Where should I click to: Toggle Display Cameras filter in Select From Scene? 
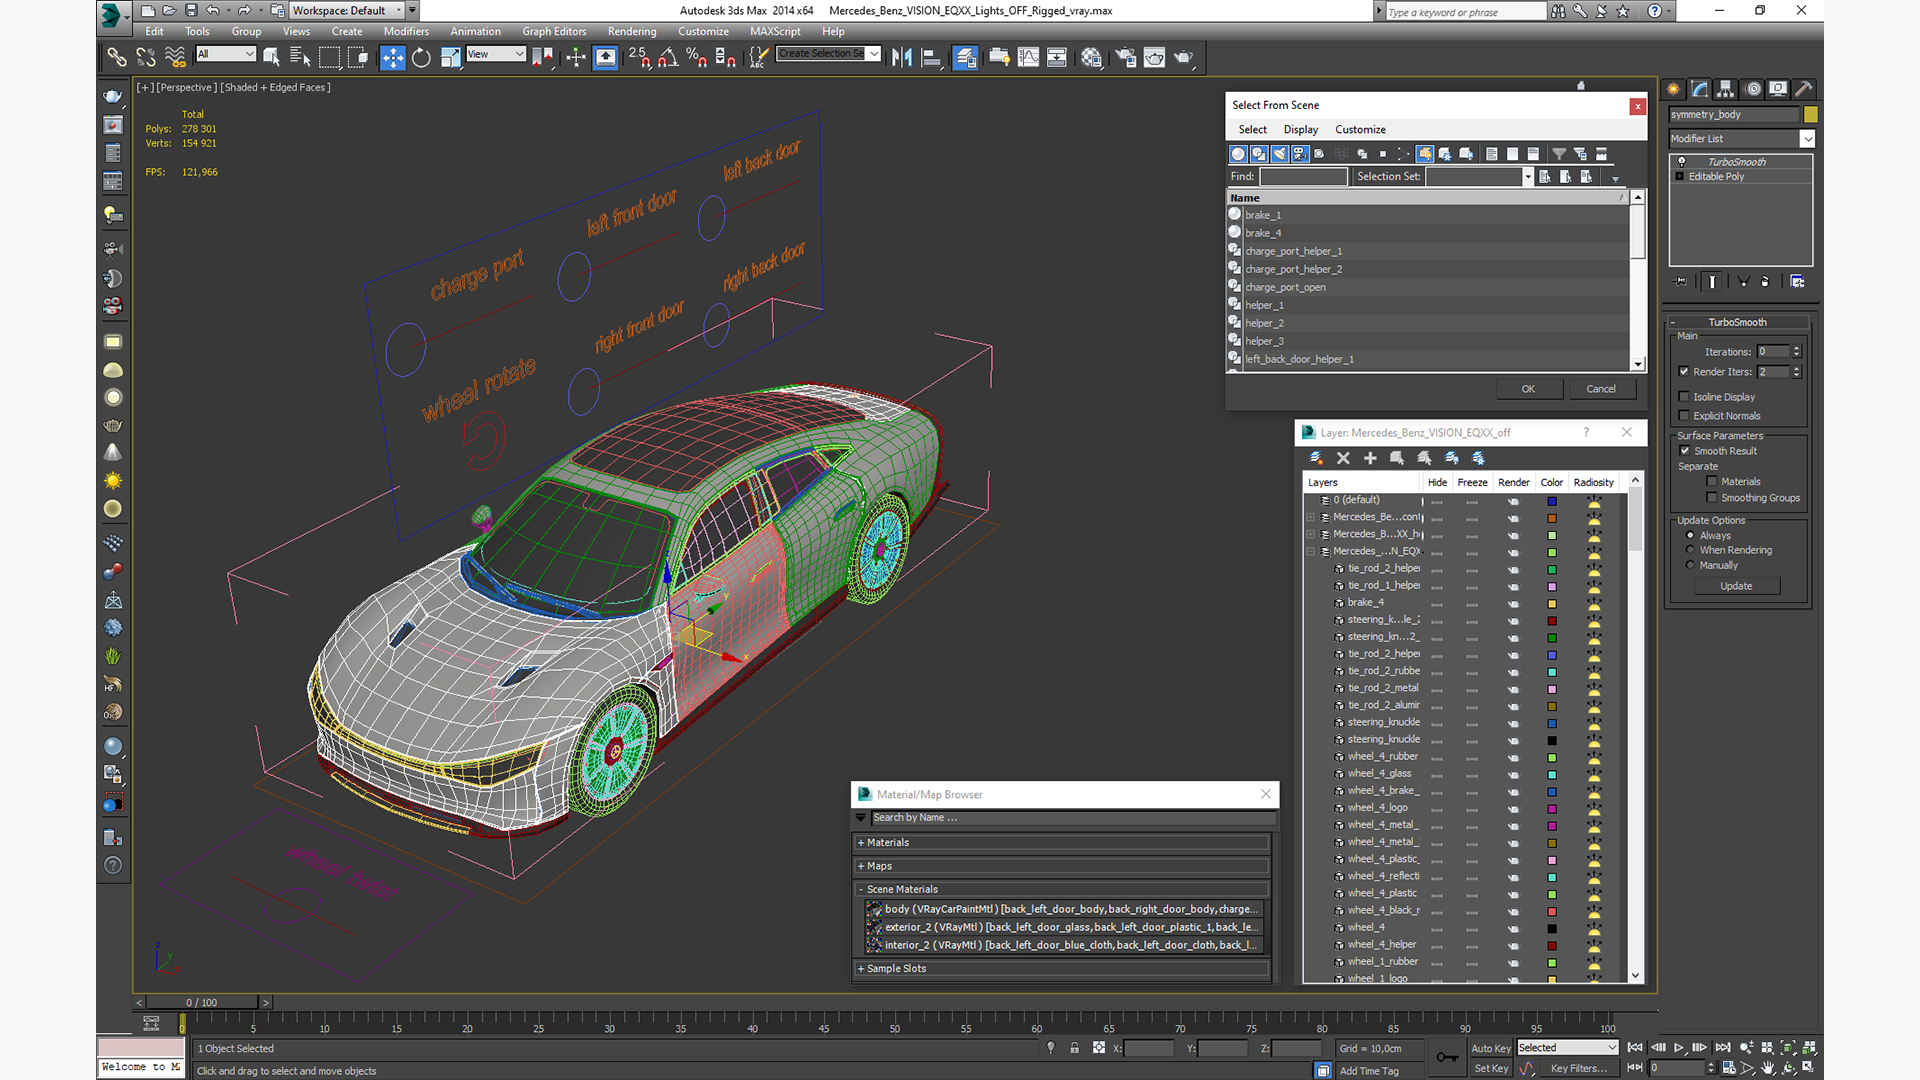coord(1299,154)
